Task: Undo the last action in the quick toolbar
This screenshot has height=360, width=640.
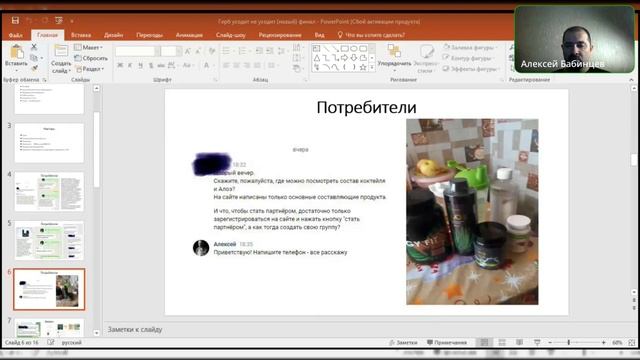Action: point(29,20)
